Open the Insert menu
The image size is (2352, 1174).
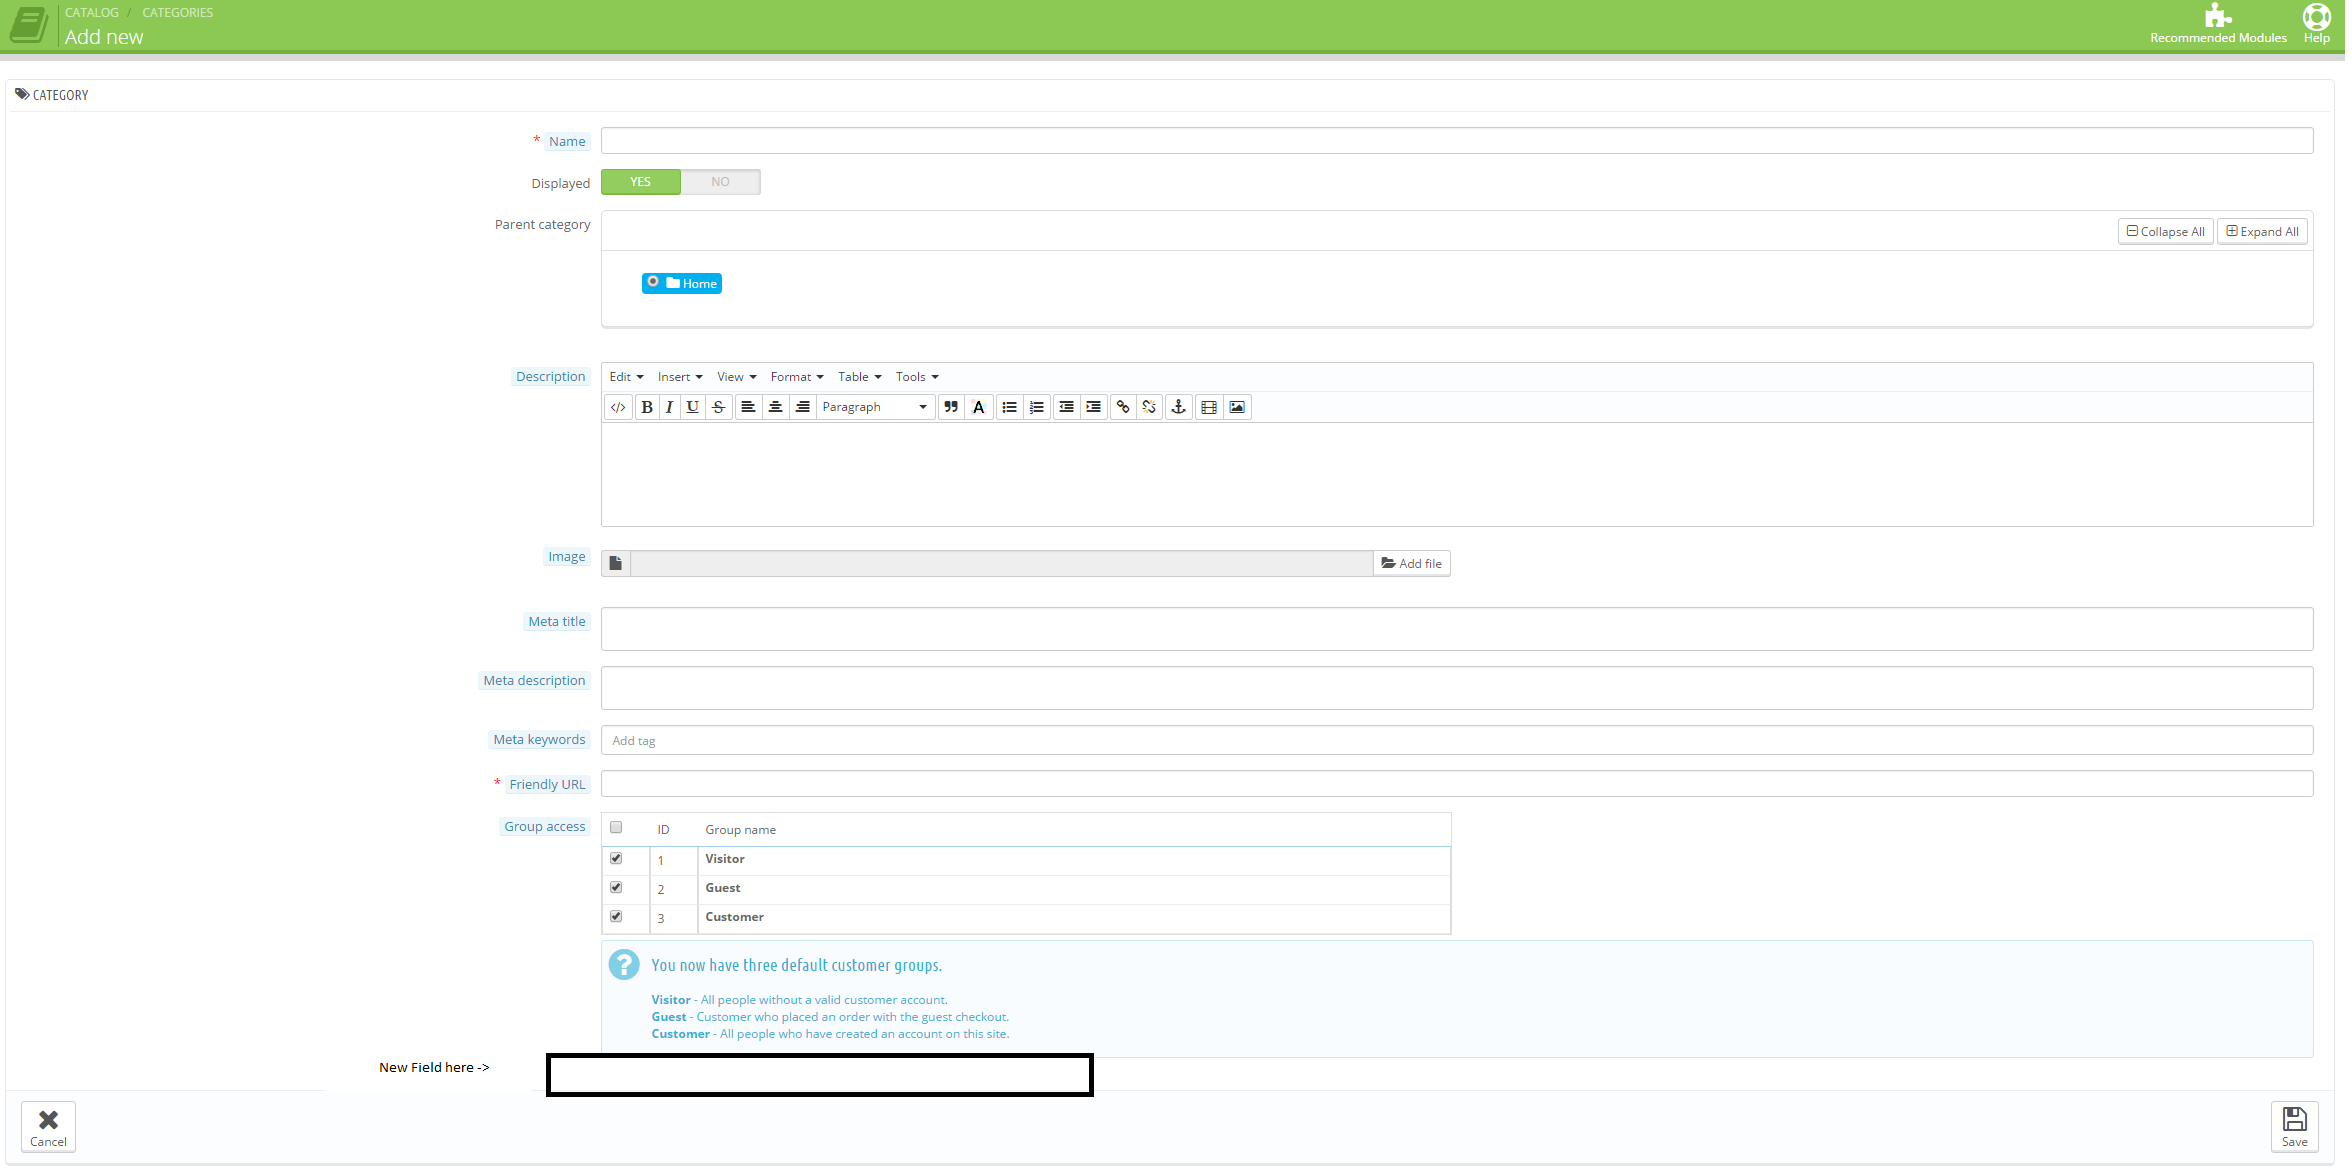pyautogui.click(x=680, y=377)
